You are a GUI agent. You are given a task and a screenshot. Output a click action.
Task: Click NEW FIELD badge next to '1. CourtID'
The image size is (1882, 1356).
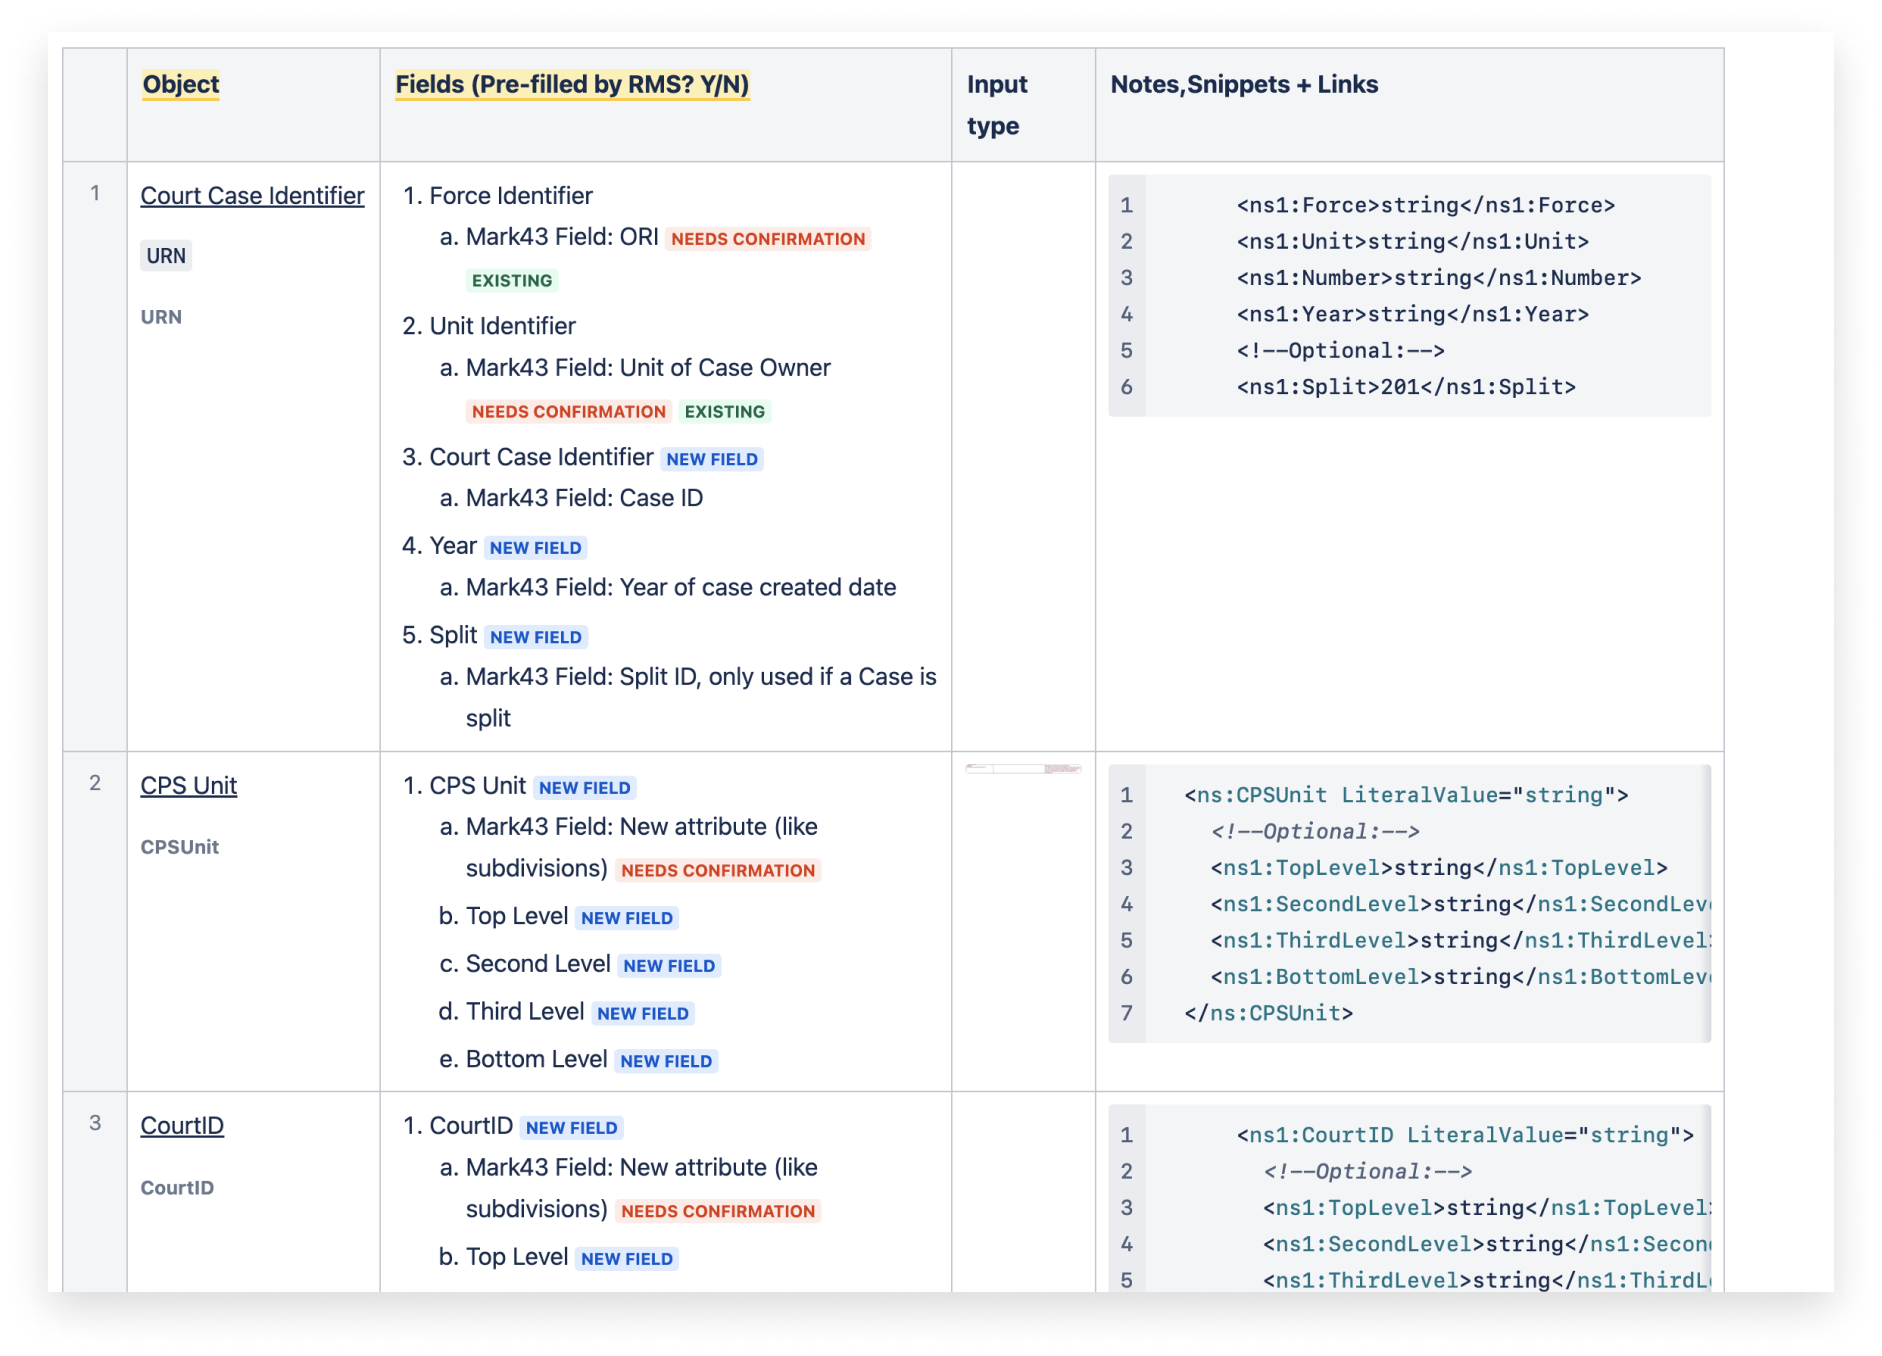[572, 1128]
